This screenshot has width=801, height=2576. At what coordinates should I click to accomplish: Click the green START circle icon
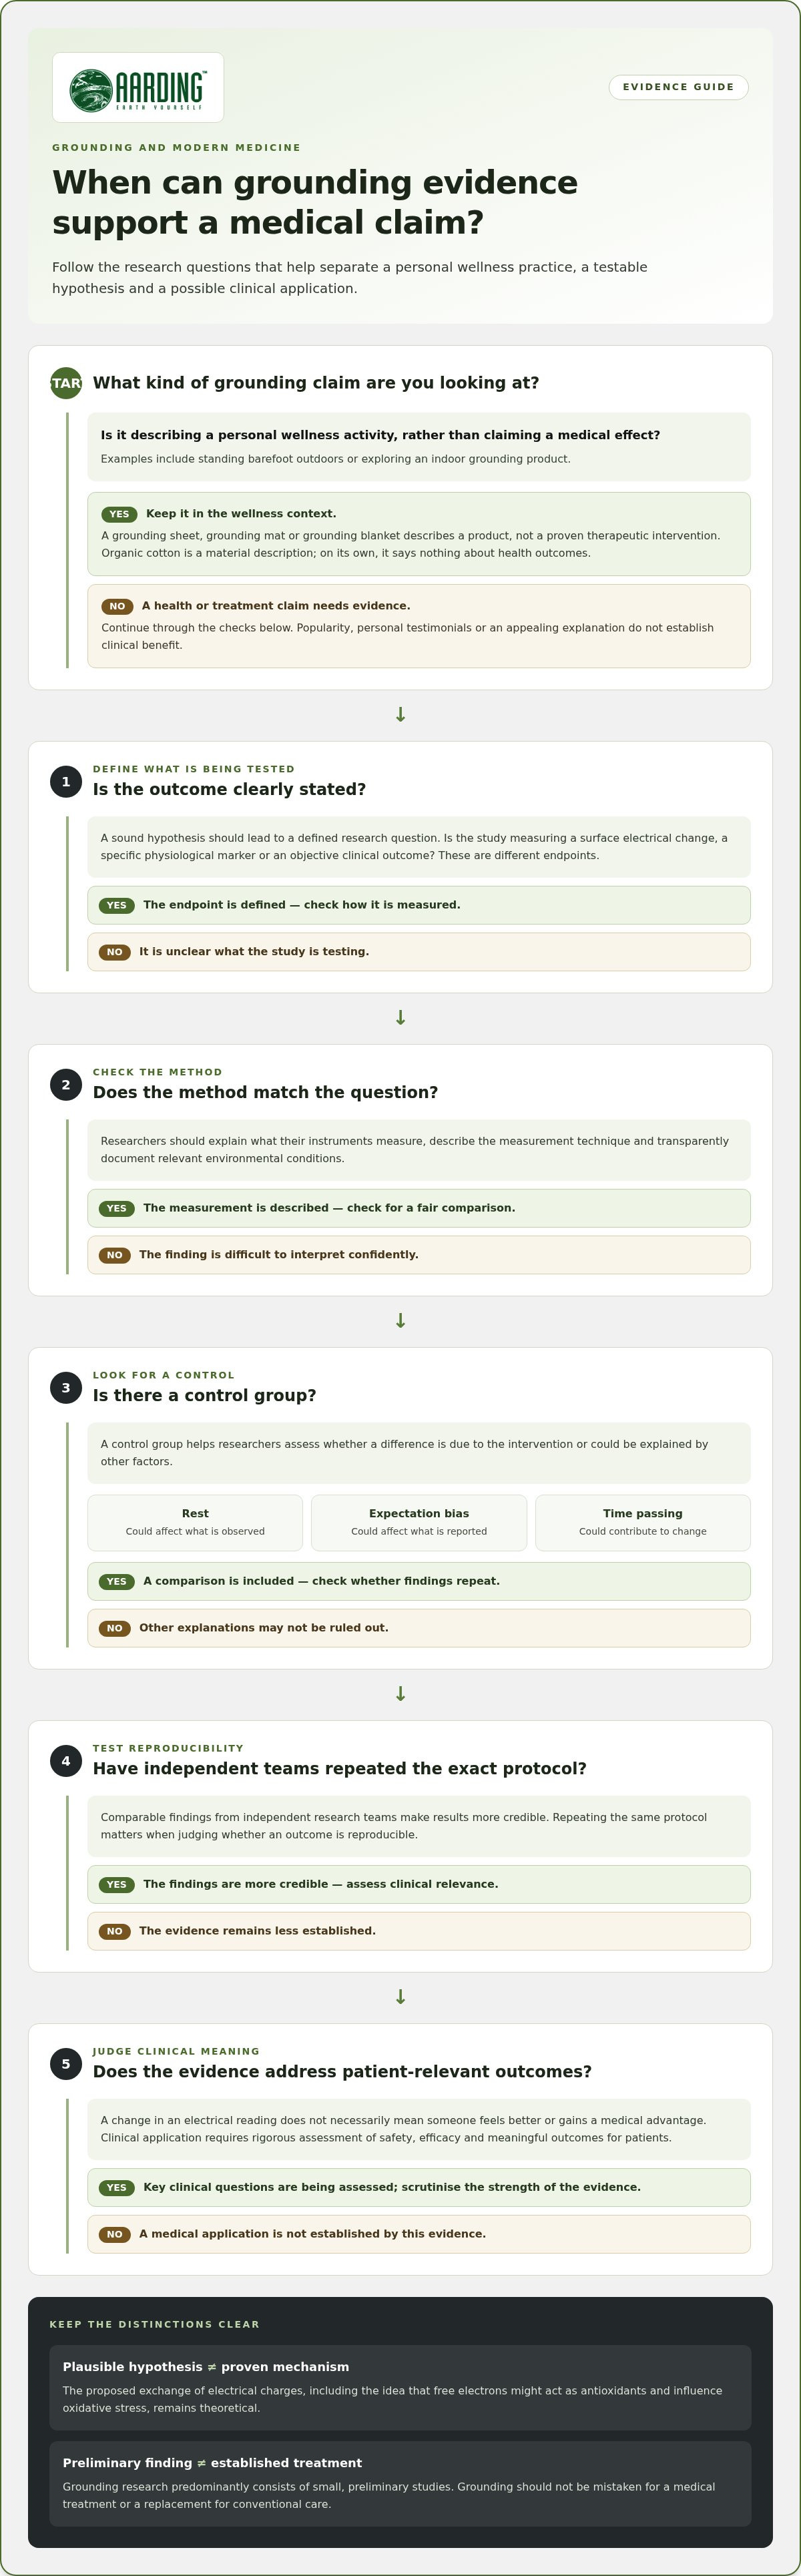pos(66,383)
